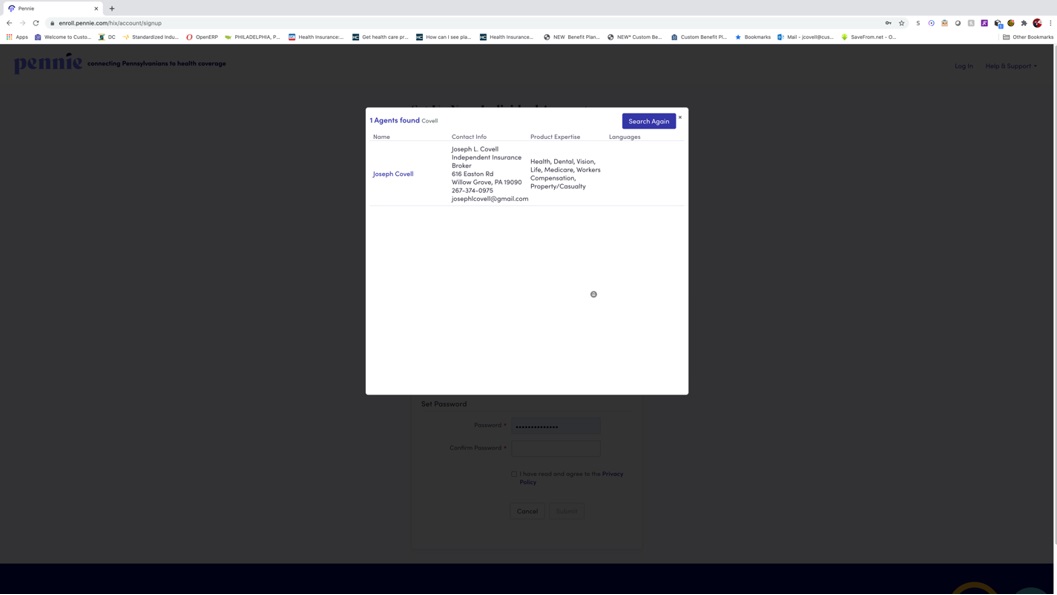
Task: Open the Bookmarks star bookmark
Action: coord(752,37)
